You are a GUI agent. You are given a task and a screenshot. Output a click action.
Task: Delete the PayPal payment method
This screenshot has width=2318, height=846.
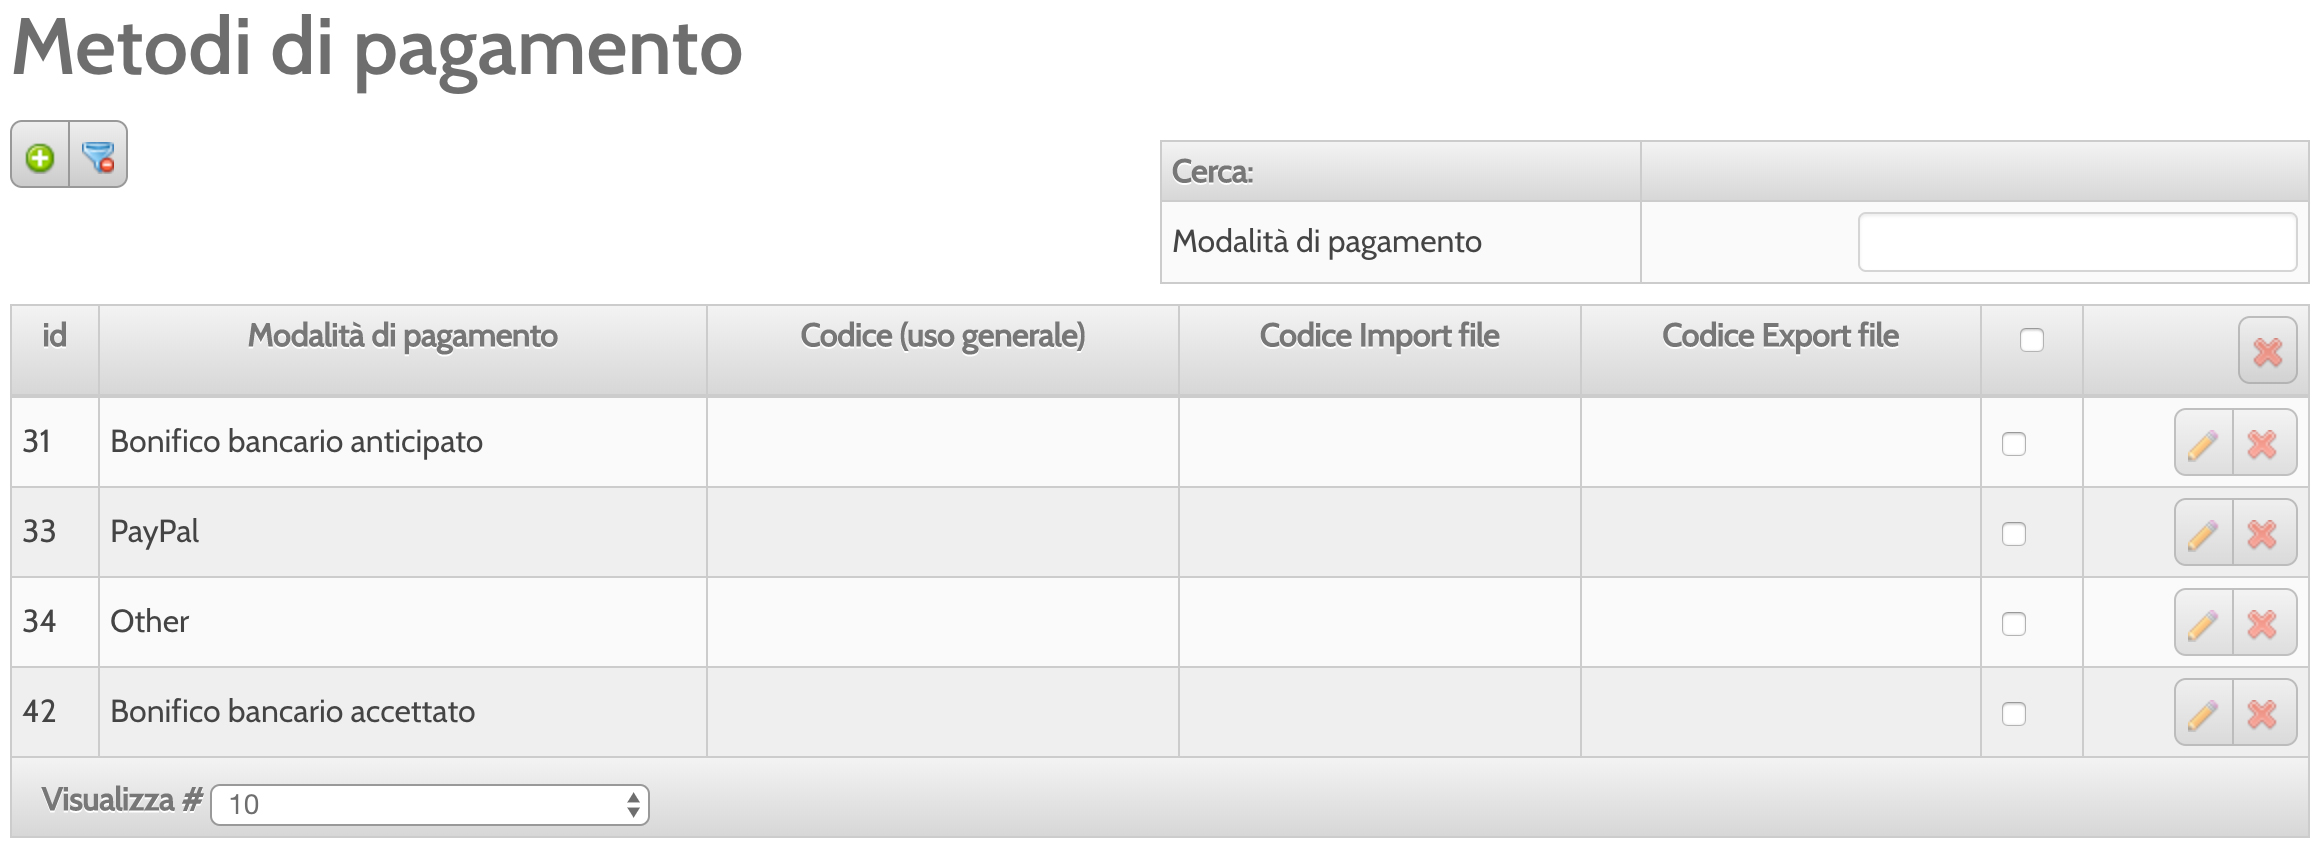tap(2263, 533)
